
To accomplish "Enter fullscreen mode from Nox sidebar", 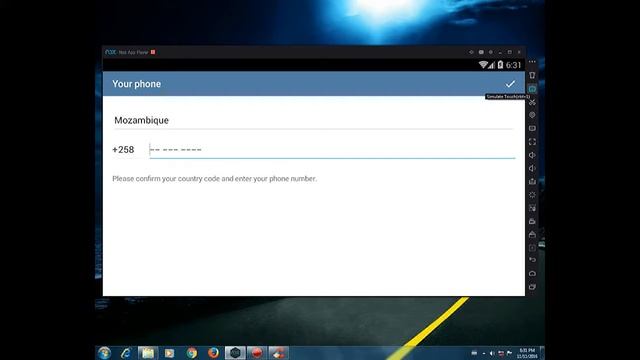I will click(532, 142).
